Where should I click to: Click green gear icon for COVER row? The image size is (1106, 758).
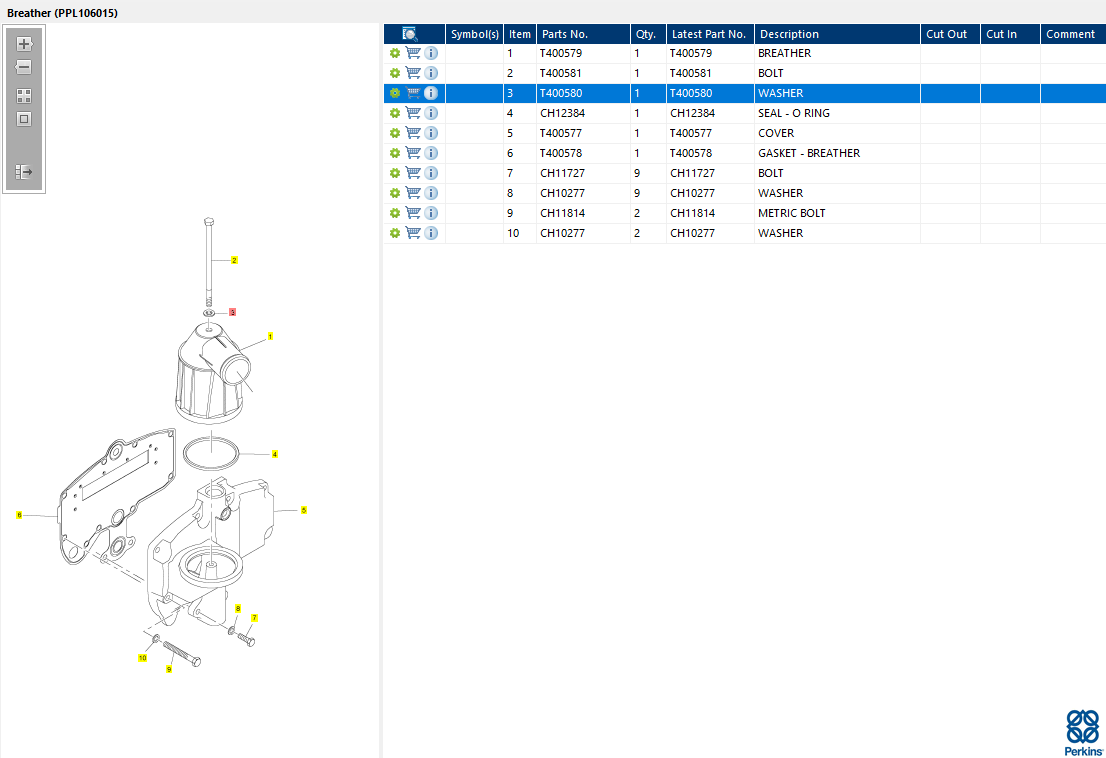(x=395, y=133)
